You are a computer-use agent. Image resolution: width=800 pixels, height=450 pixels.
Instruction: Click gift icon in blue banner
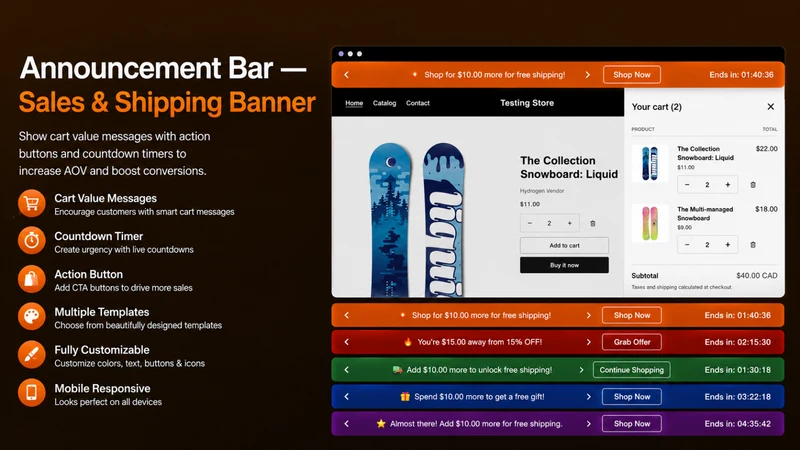(x=405, y=396)
